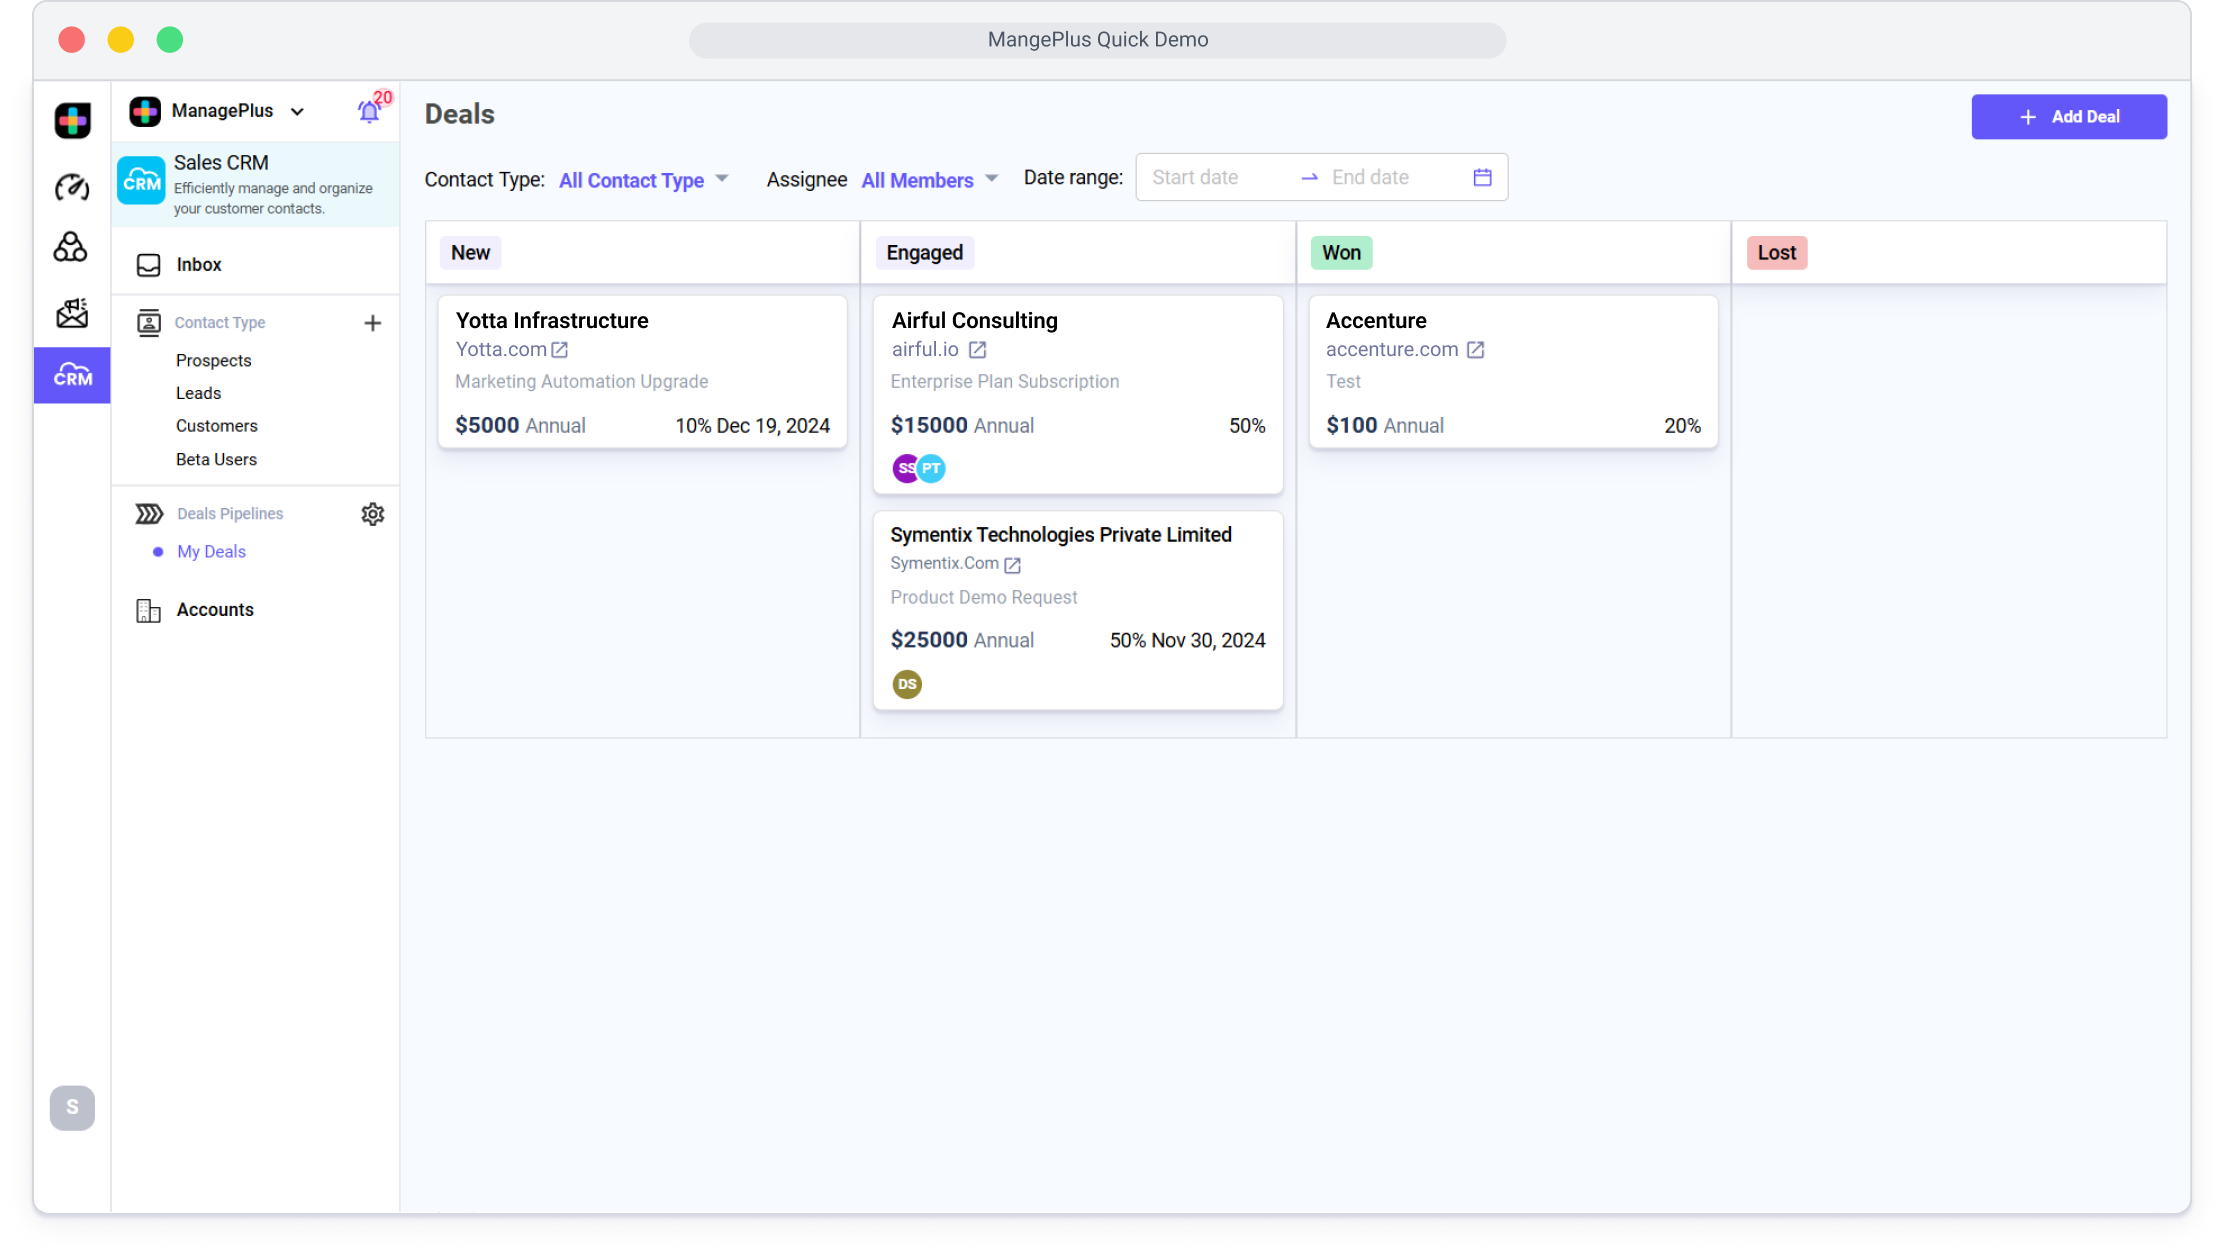Click the Add Deal button
Viewport: 2222px width, 1252px height.
coord(2068,117)
